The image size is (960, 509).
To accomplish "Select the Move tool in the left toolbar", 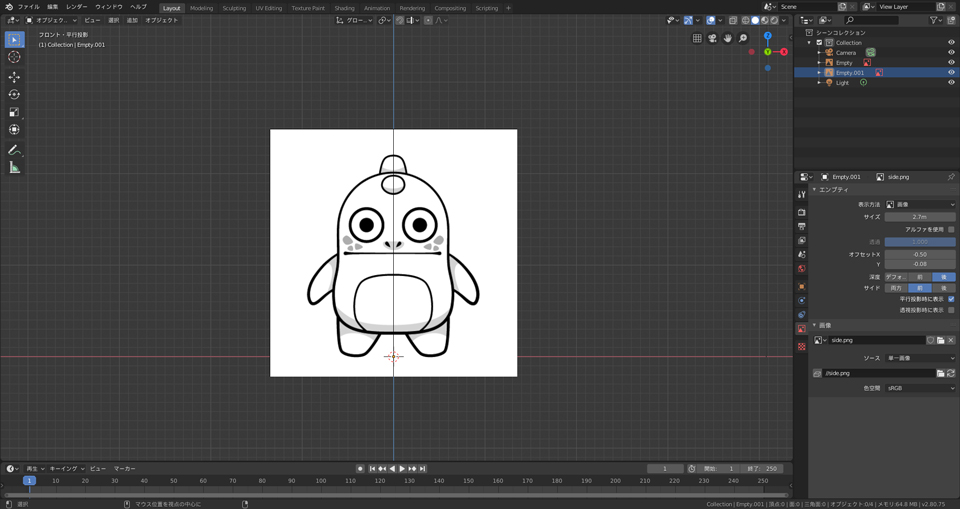I will click(14, 77).
